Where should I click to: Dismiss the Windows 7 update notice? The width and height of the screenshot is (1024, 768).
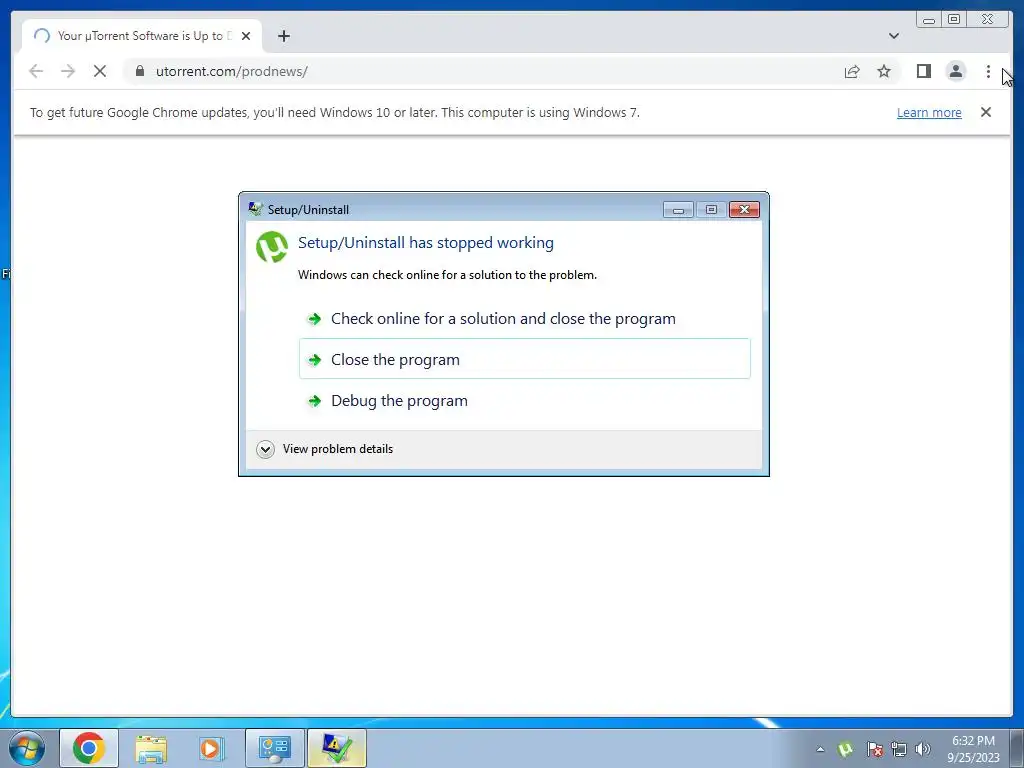[x=986, y=112]
